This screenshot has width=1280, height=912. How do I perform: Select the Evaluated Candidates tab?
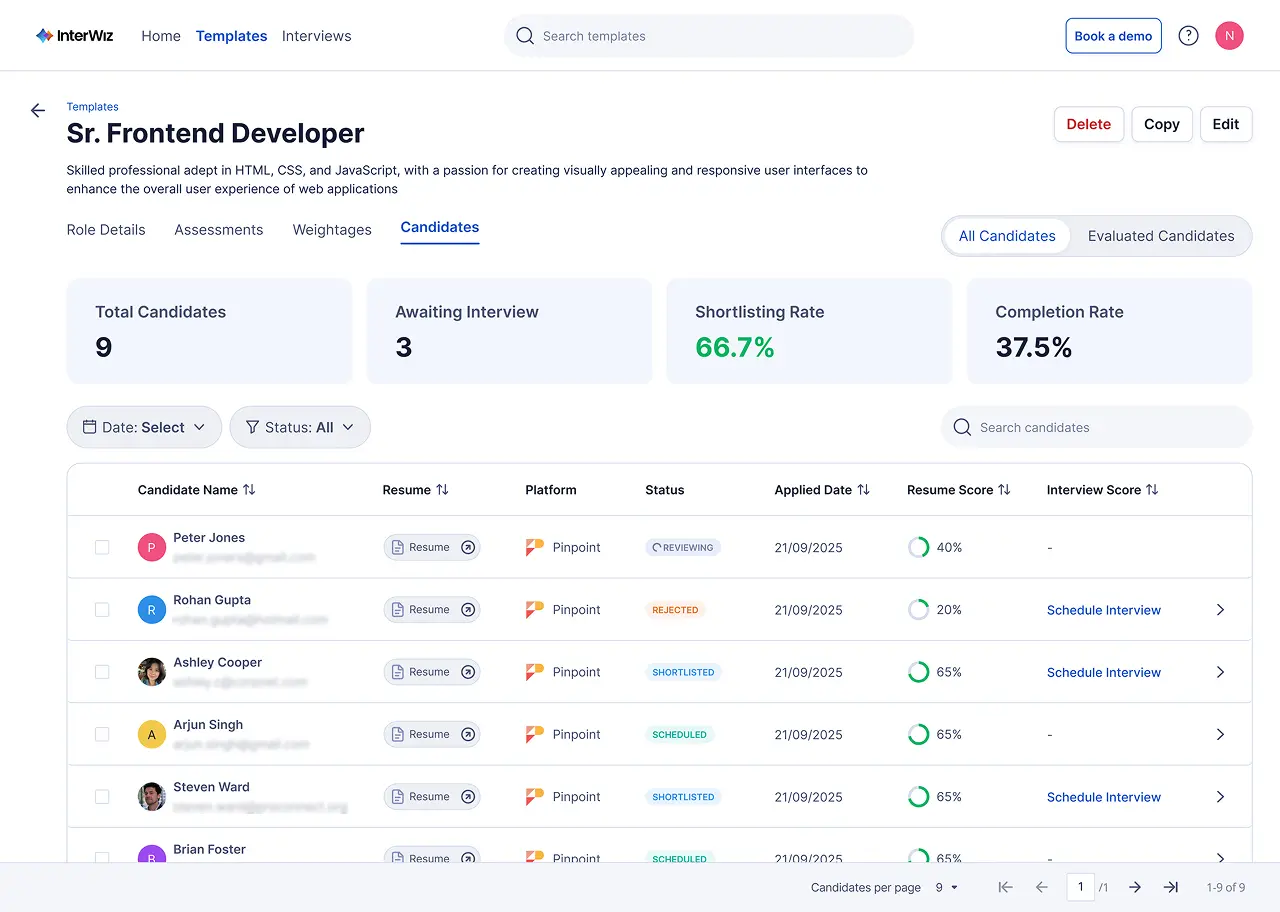[1162, 236]
